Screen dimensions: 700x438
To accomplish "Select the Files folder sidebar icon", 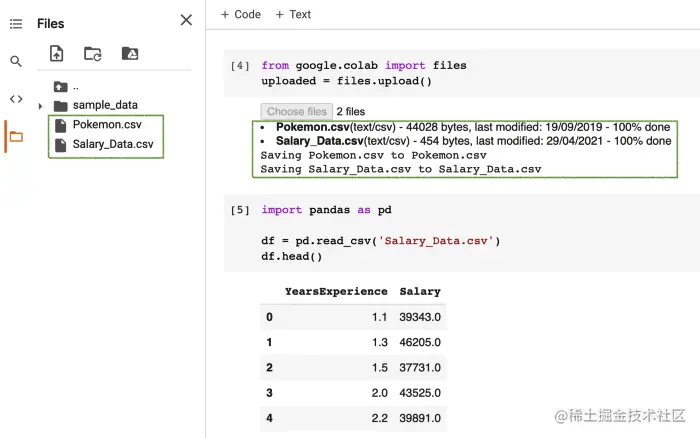I will tap(15, 136).
